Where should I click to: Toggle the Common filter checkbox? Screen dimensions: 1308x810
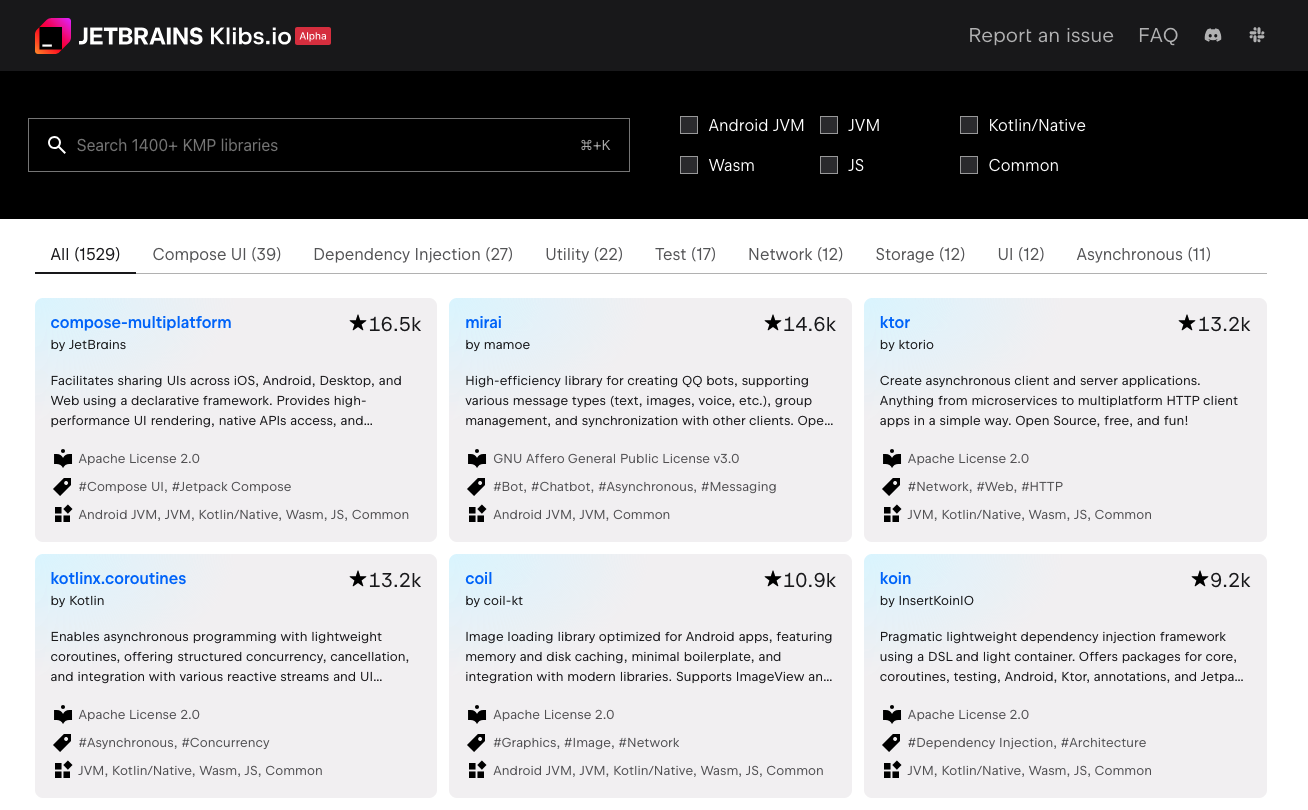click(x=969, y=165)
